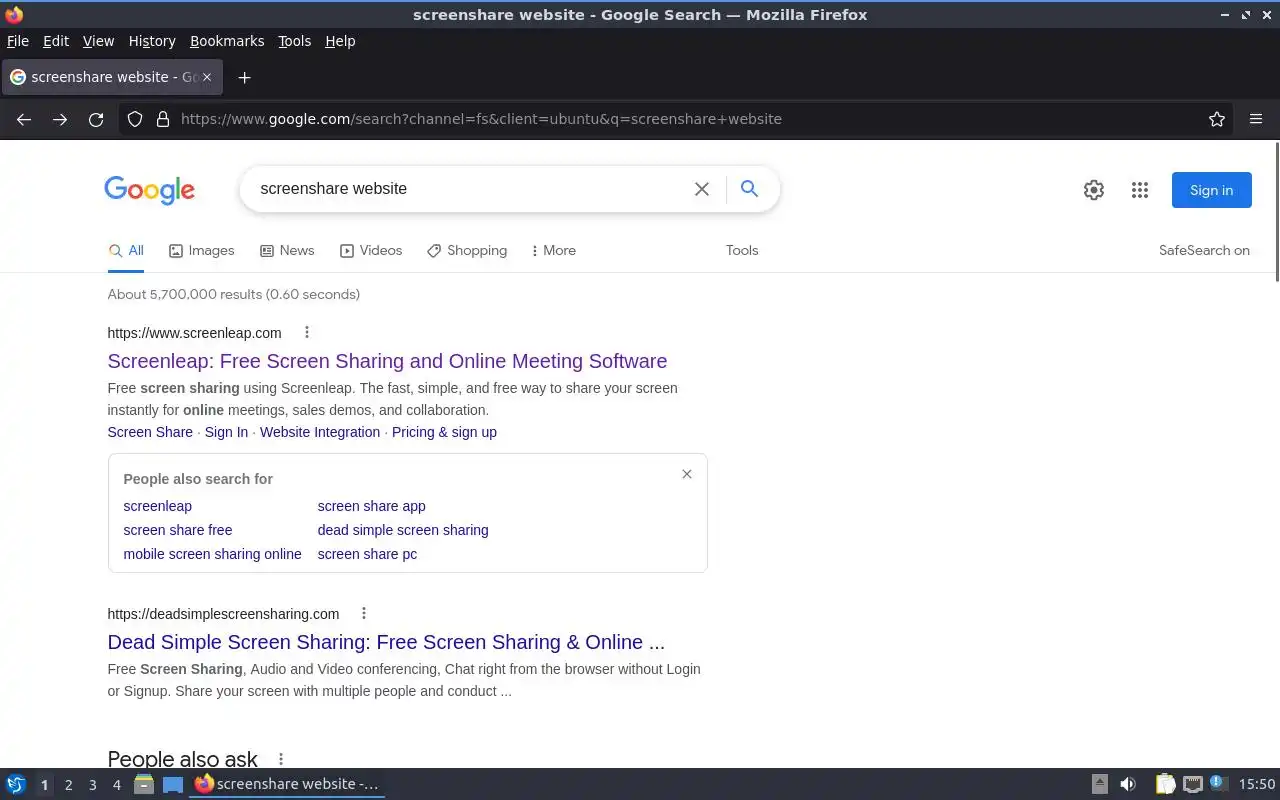1280x800 pixels.
Task: Switch to workspace 2 in taskbar
Action: click(68, 785)
